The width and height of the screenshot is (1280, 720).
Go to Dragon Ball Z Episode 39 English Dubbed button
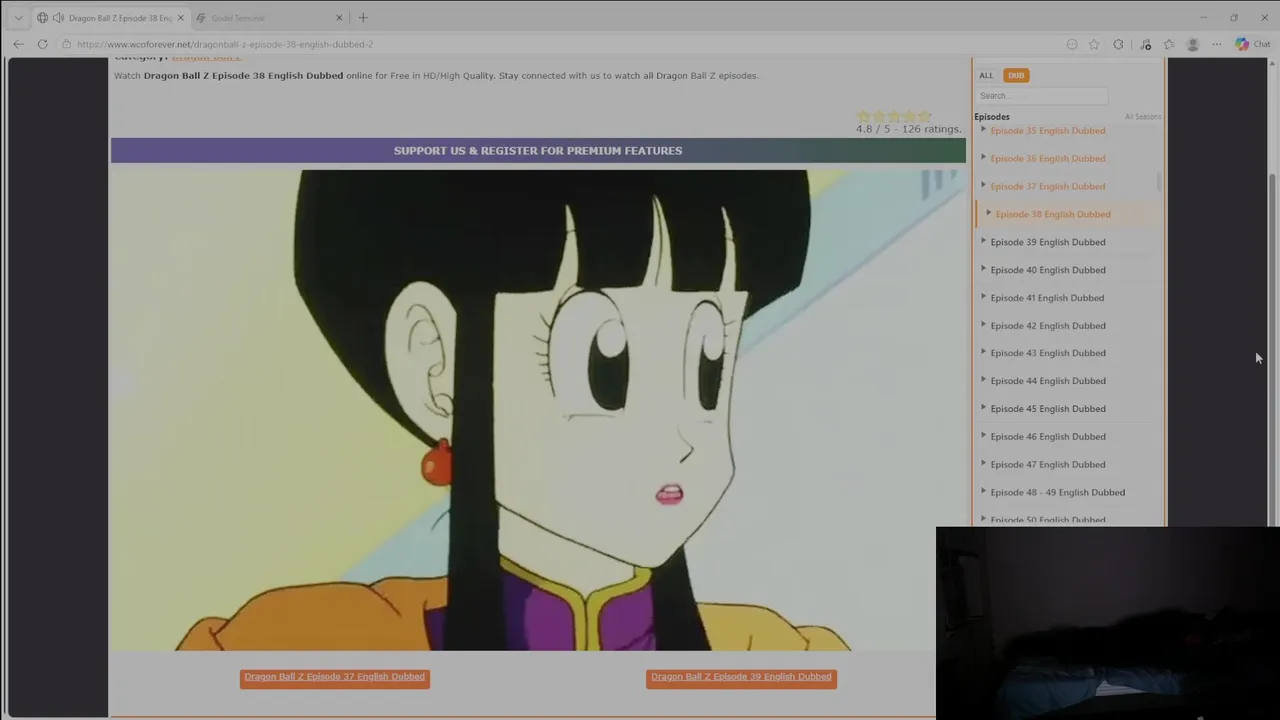741,677
